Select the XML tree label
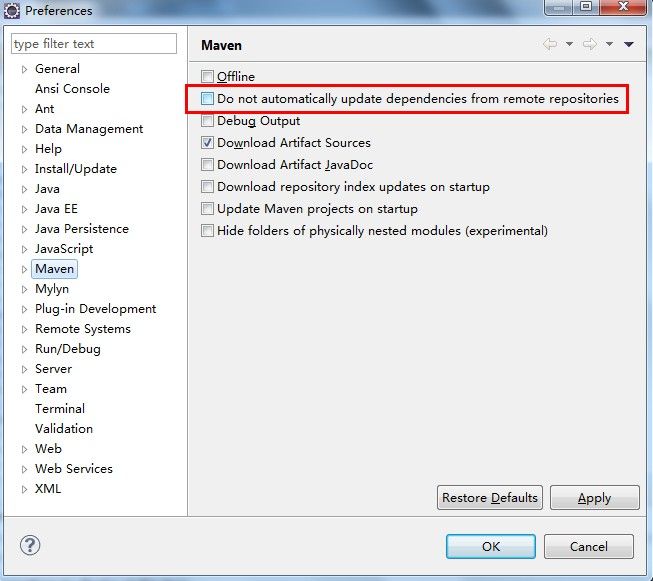The width and height of the screenshot is (653, 581). 48,489
